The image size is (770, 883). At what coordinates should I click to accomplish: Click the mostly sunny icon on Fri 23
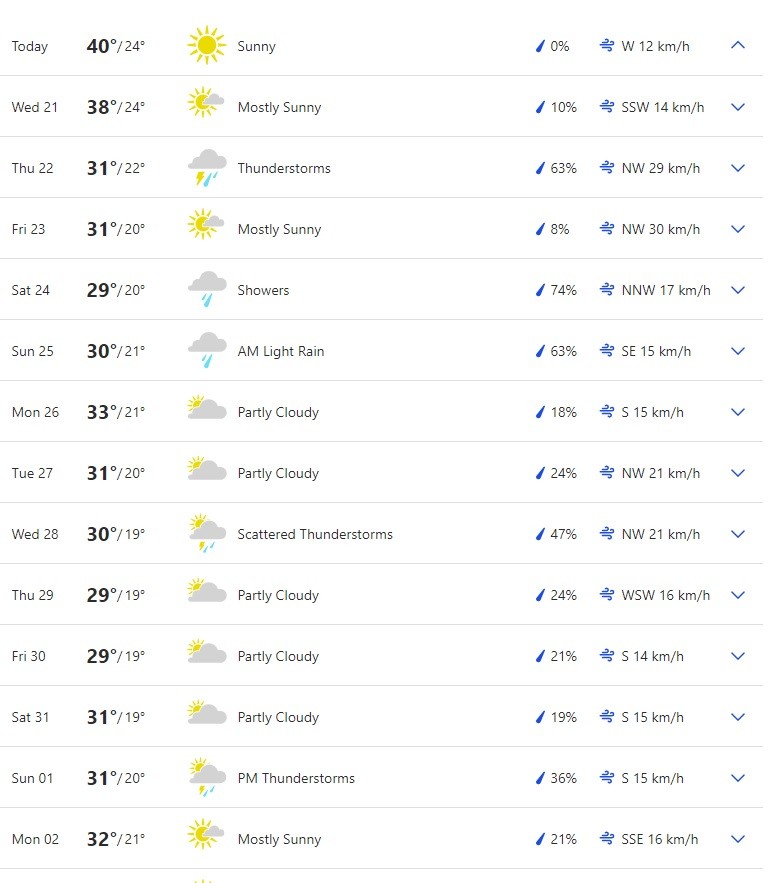(206, 229)
